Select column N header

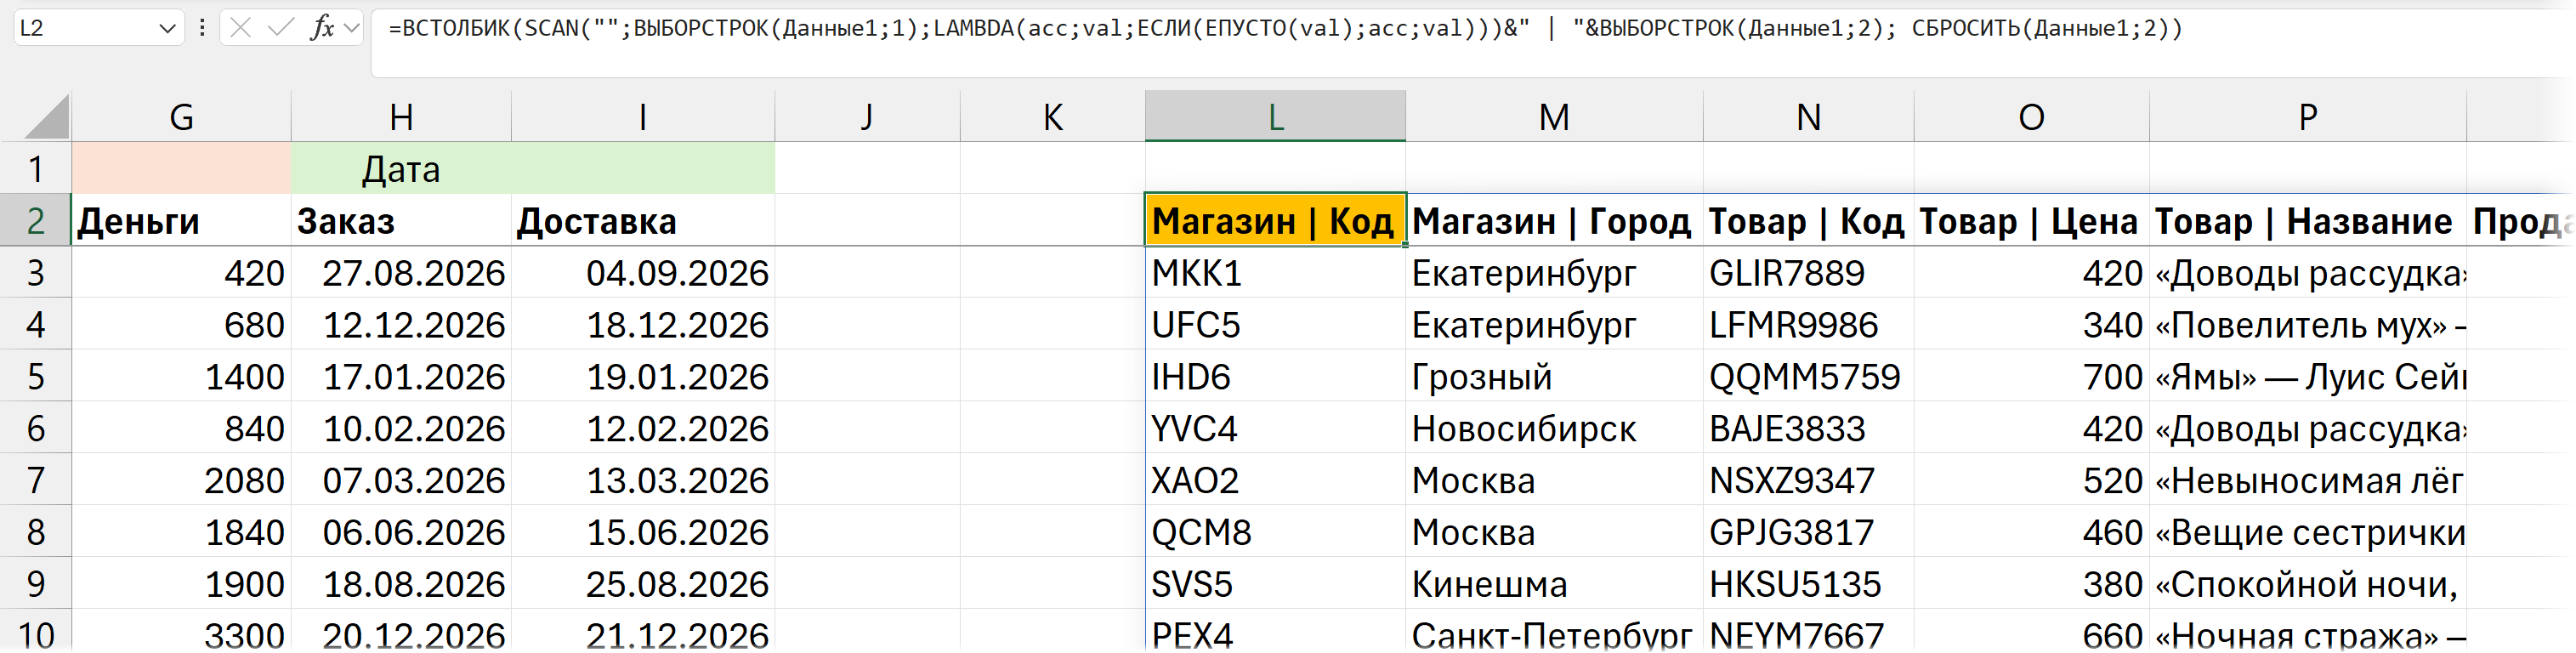coord(1808,117)
